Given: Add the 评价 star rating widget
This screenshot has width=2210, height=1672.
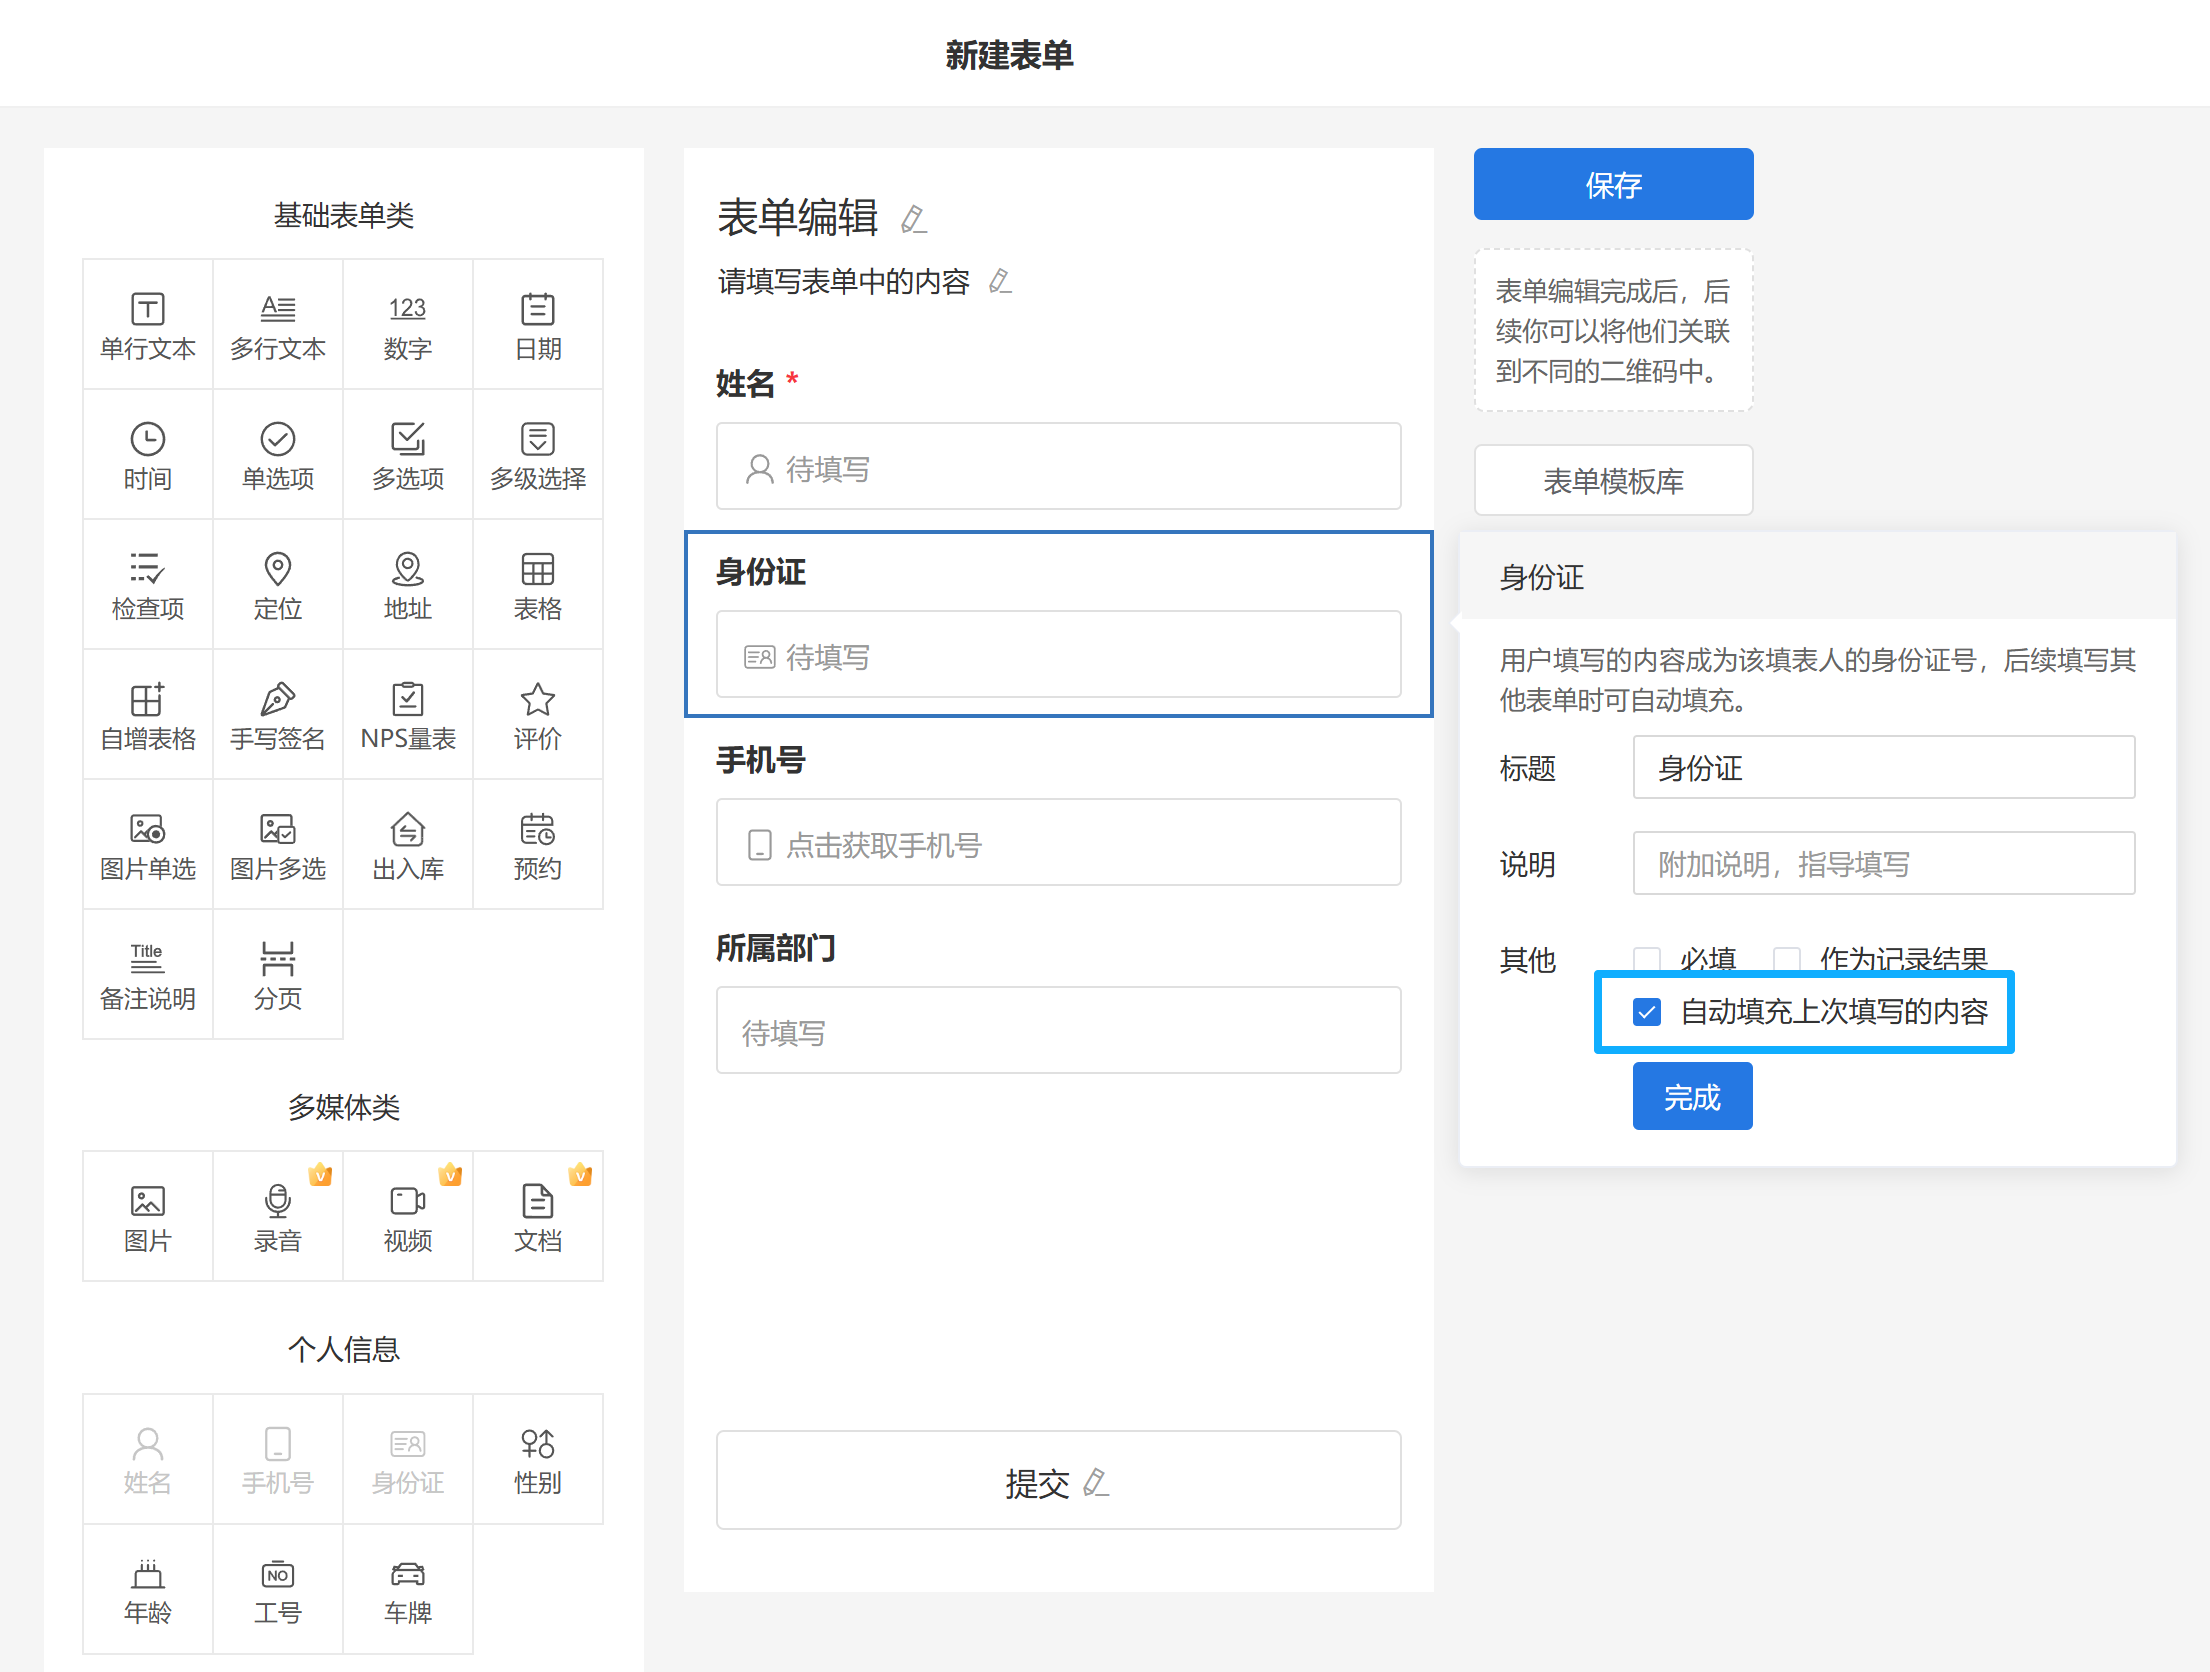Looking at the screenshot, I should point(538,715).
